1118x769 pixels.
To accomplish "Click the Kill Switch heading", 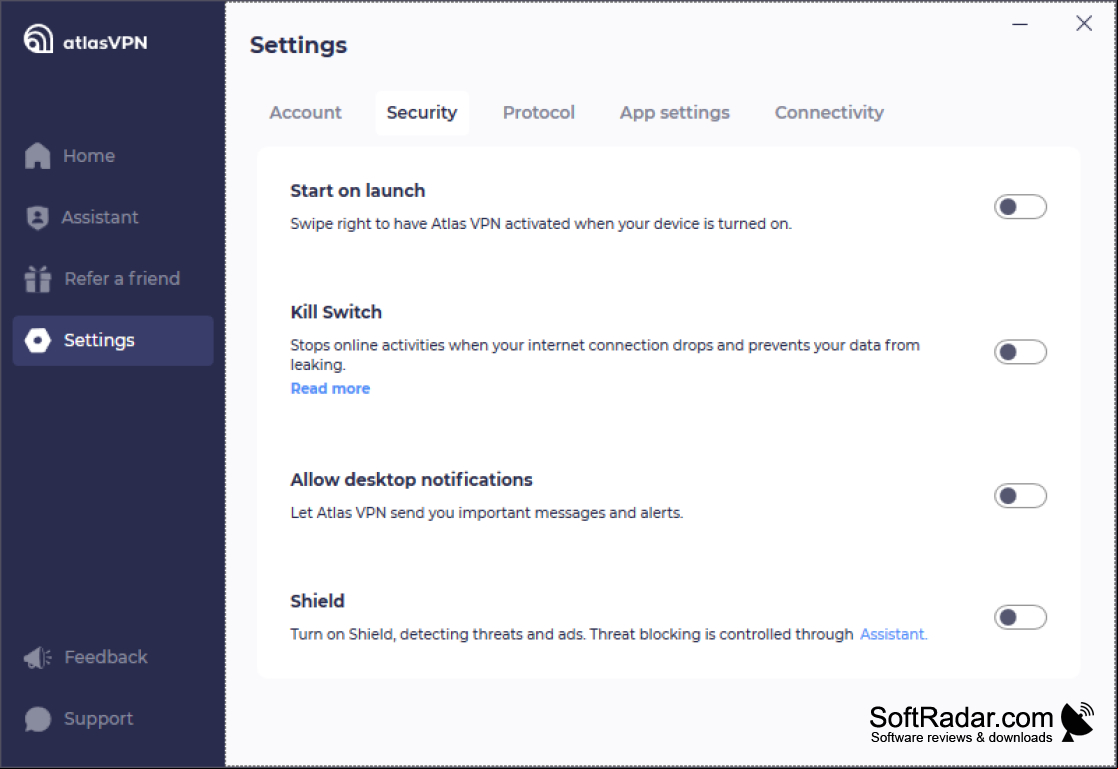I will coord(336,312).
